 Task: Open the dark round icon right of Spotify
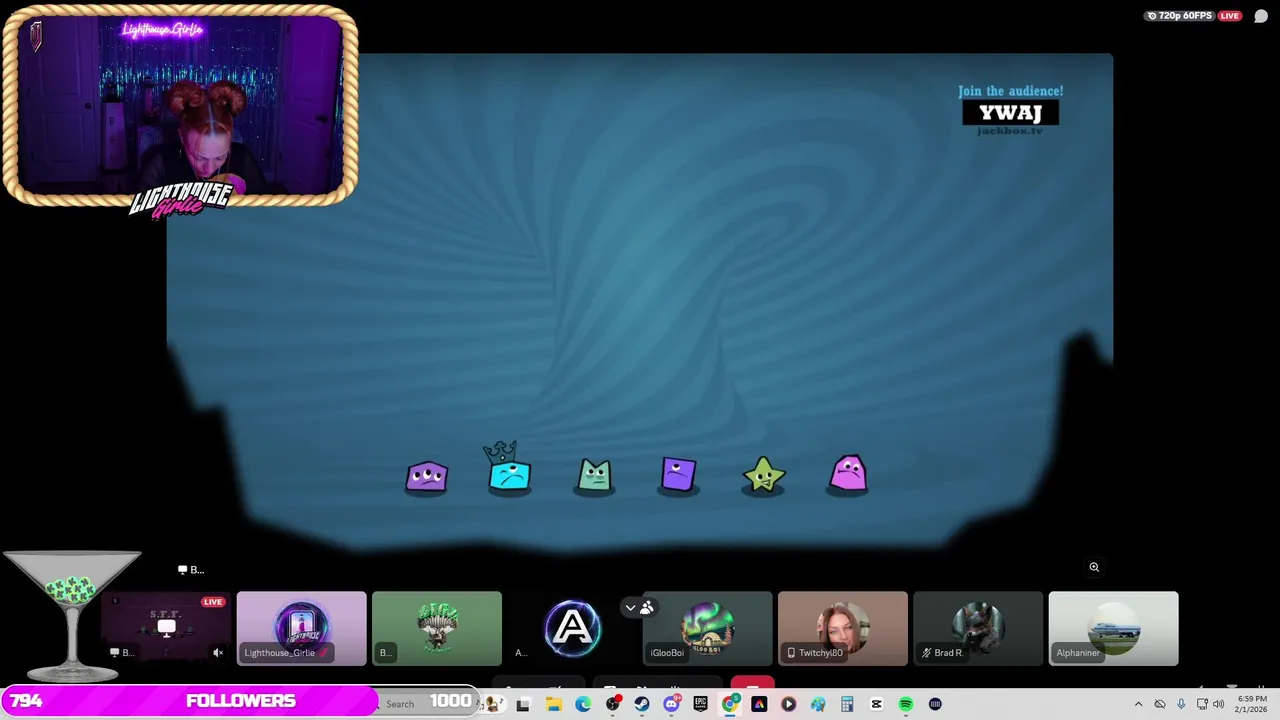click(935, 704)
